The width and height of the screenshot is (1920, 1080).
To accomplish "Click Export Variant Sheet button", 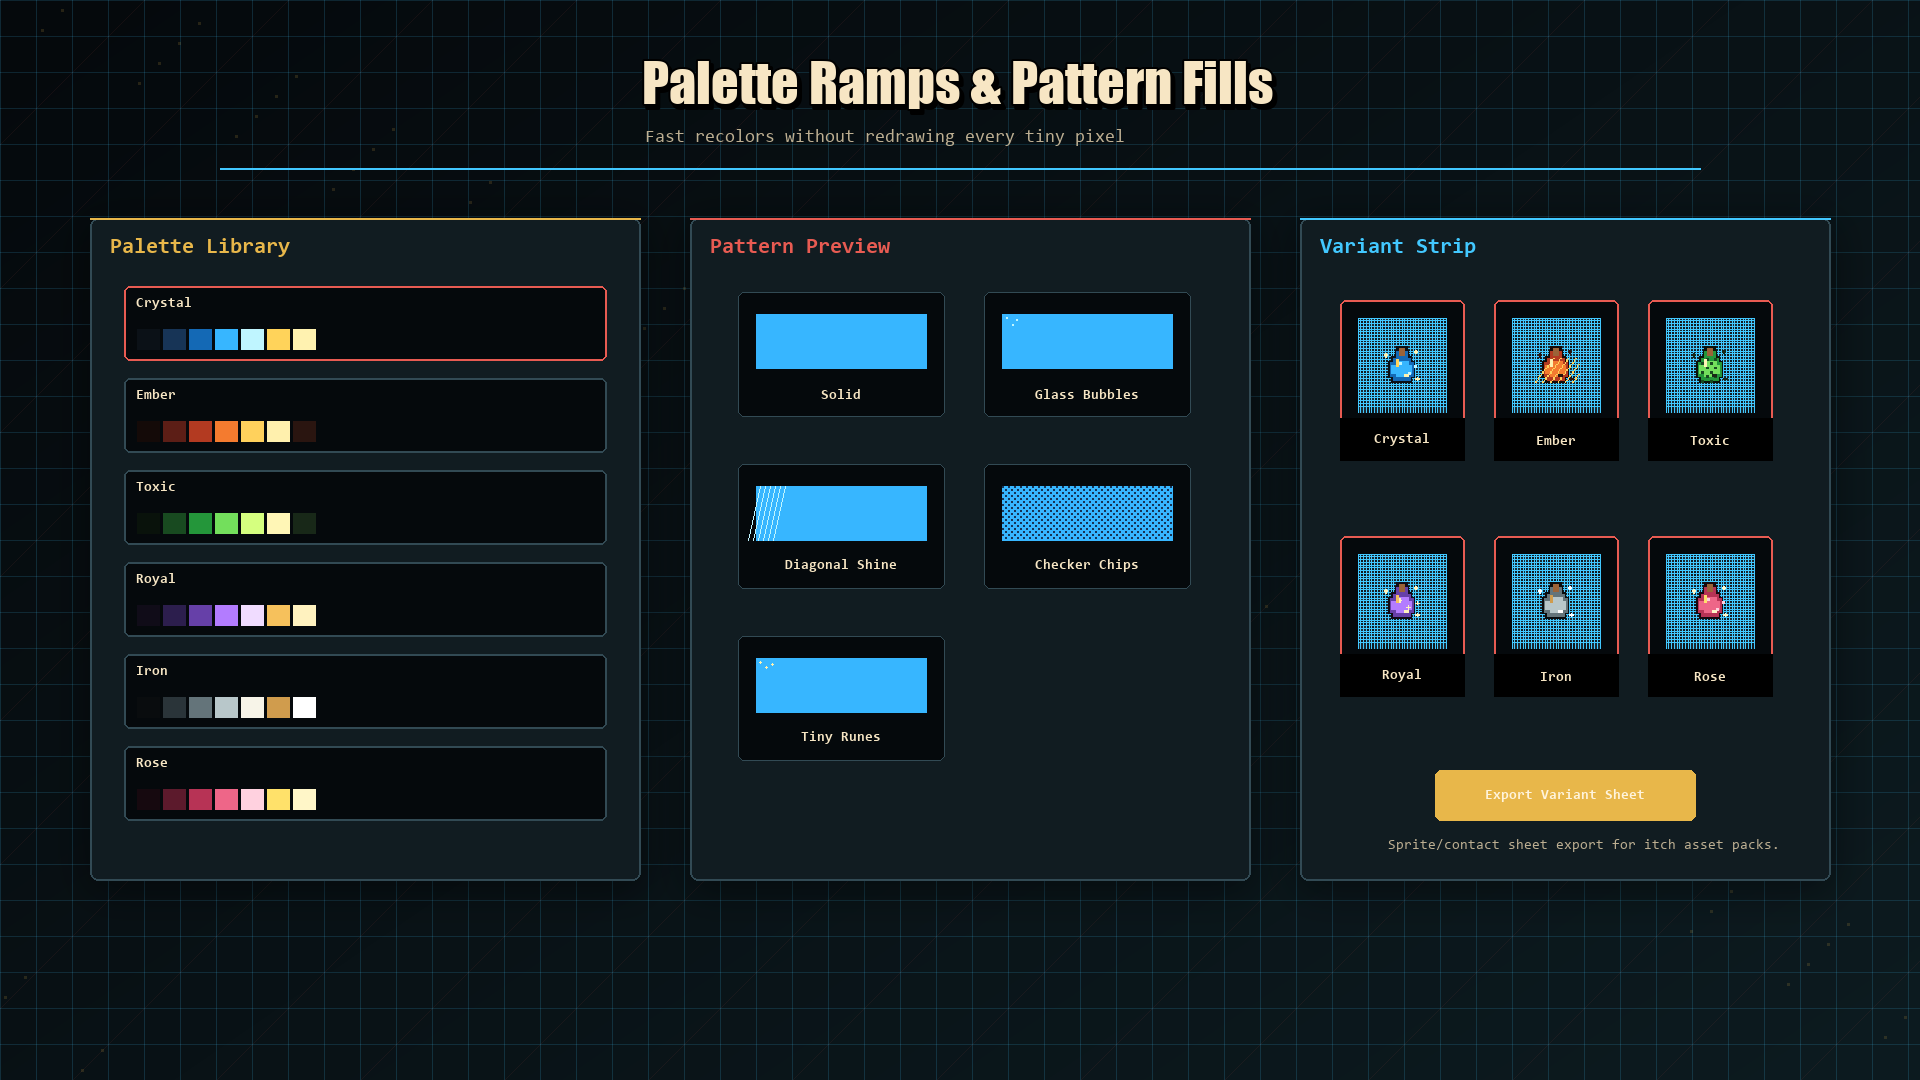I will tap(1565, 795).
